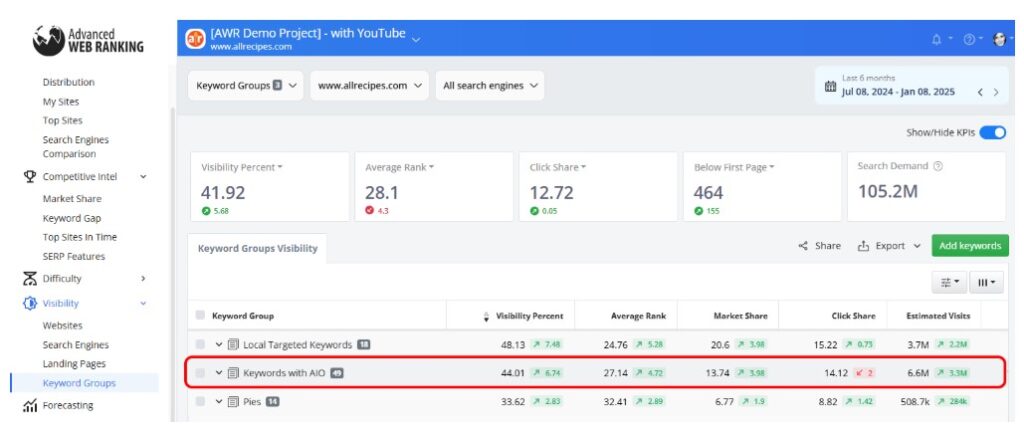Open SERP Features in the sidebar
The height and width of the screenshot is (437, 1024).
click(x=74, y=257)
